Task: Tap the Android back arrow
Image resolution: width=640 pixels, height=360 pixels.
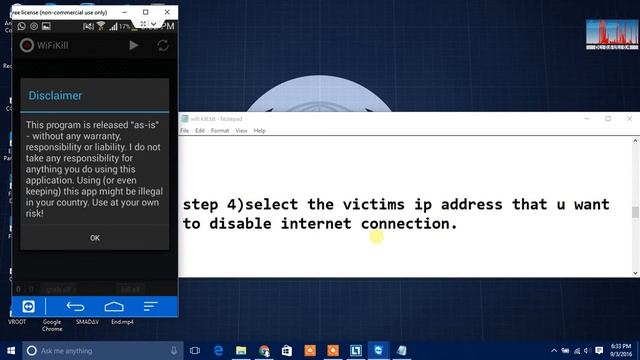Action: 76,307
